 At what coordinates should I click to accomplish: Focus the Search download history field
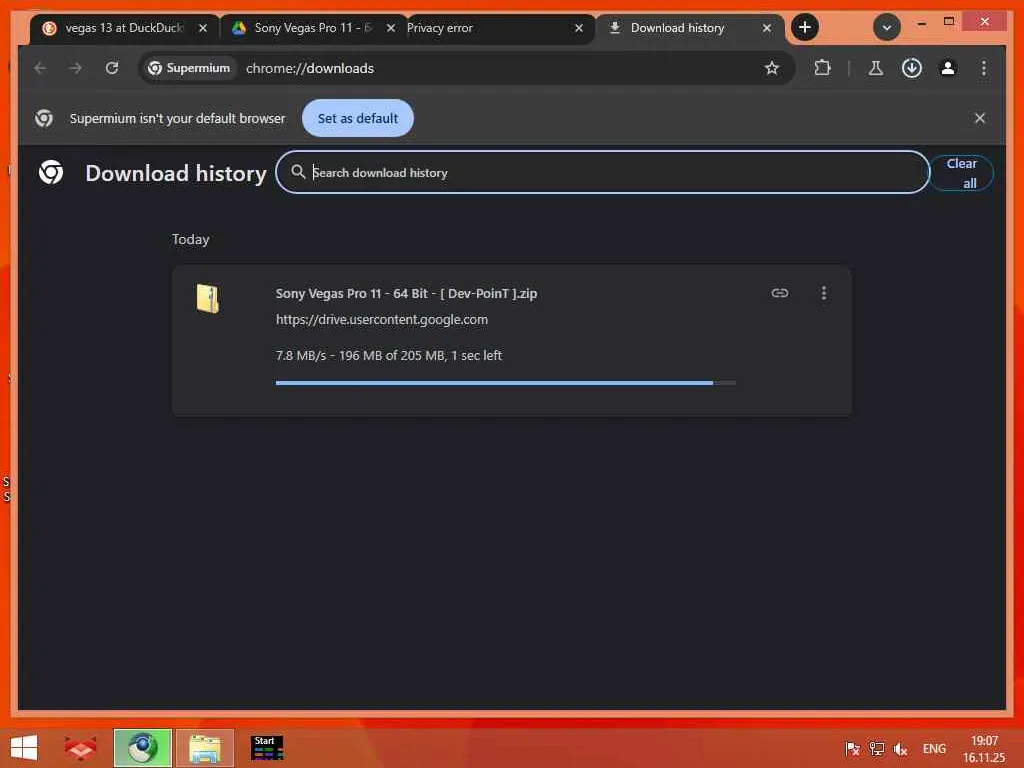(x=602, y=172)
